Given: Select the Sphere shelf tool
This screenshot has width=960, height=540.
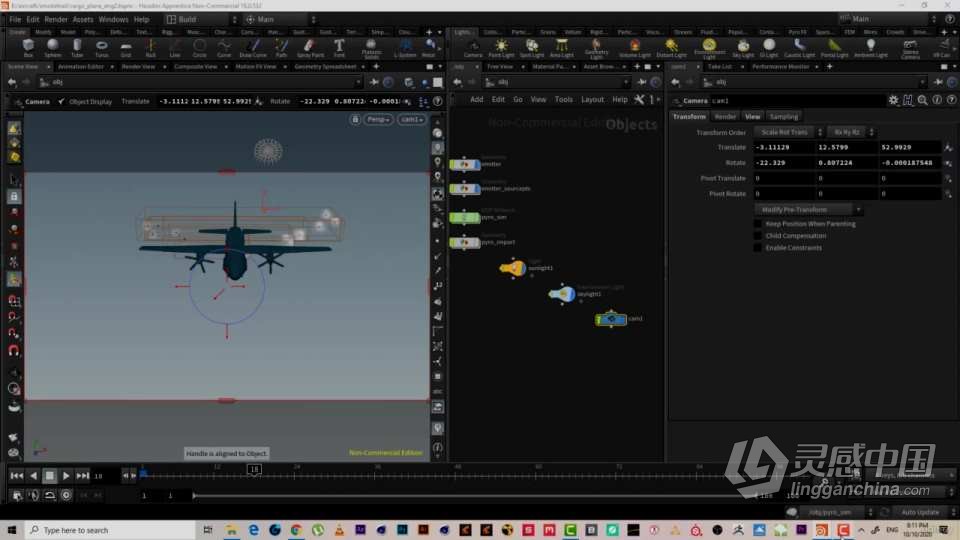Looking at the screenshot, I should [x=53, y=47].
